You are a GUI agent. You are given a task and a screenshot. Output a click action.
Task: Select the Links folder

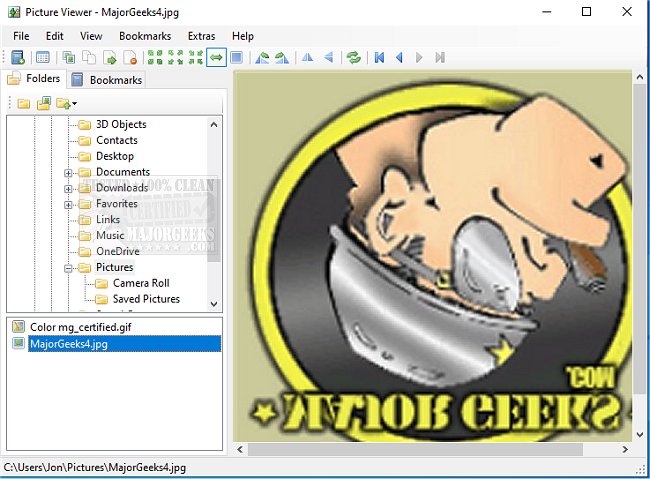click(108, 219)
